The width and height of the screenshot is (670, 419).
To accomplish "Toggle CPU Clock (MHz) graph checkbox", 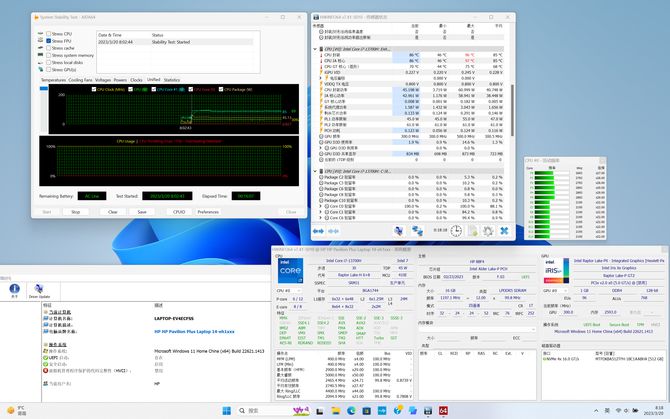I will pos(94,89).
